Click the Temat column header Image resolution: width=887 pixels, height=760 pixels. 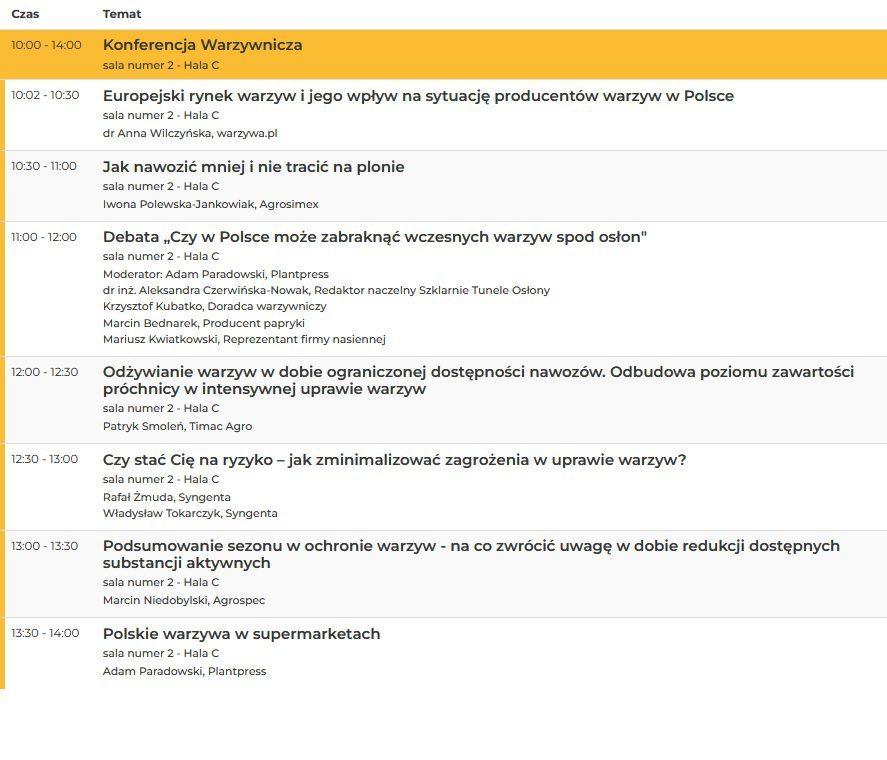pyautogui.click(x=122, y=14)
